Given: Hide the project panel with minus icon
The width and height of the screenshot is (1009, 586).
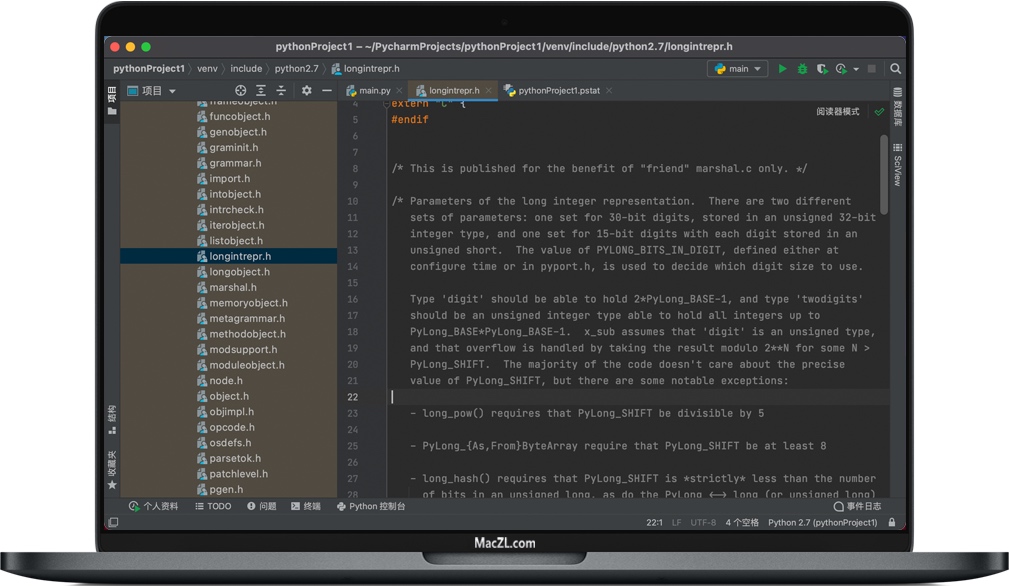Looking at the screenshot, I should [327, 90].
